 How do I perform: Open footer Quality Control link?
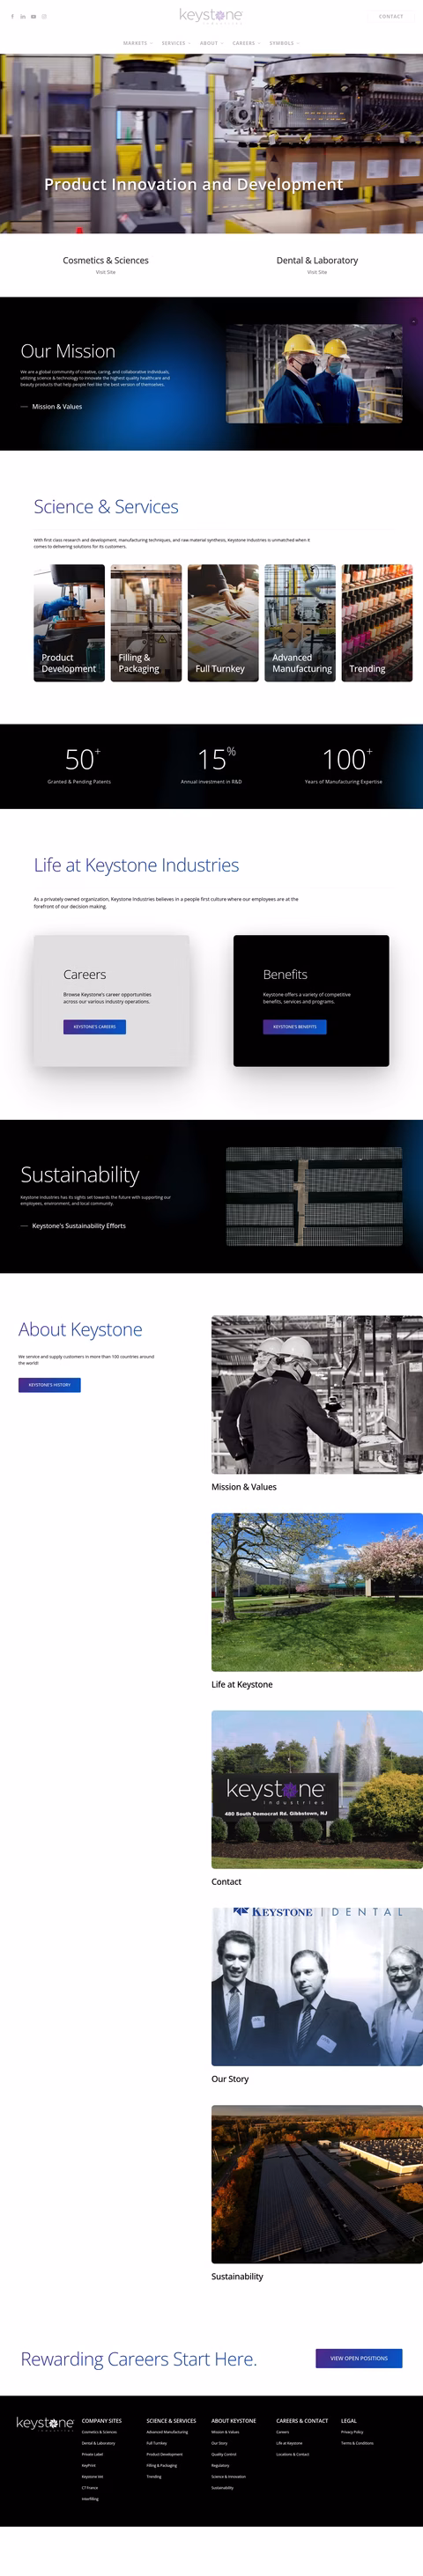point(224,2454)
